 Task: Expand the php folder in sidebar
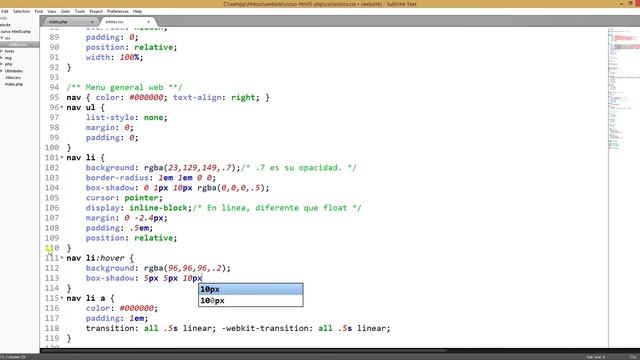[x=2, y=64]
